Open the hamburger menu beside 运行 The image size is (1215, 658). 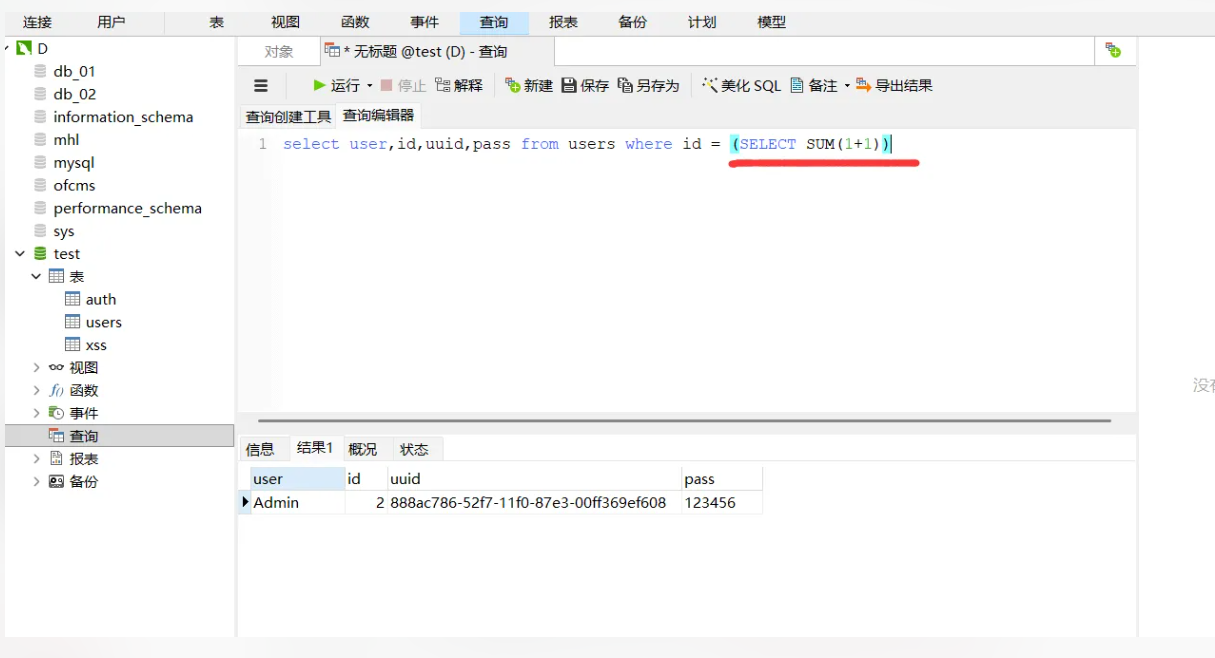pos(261,85)
